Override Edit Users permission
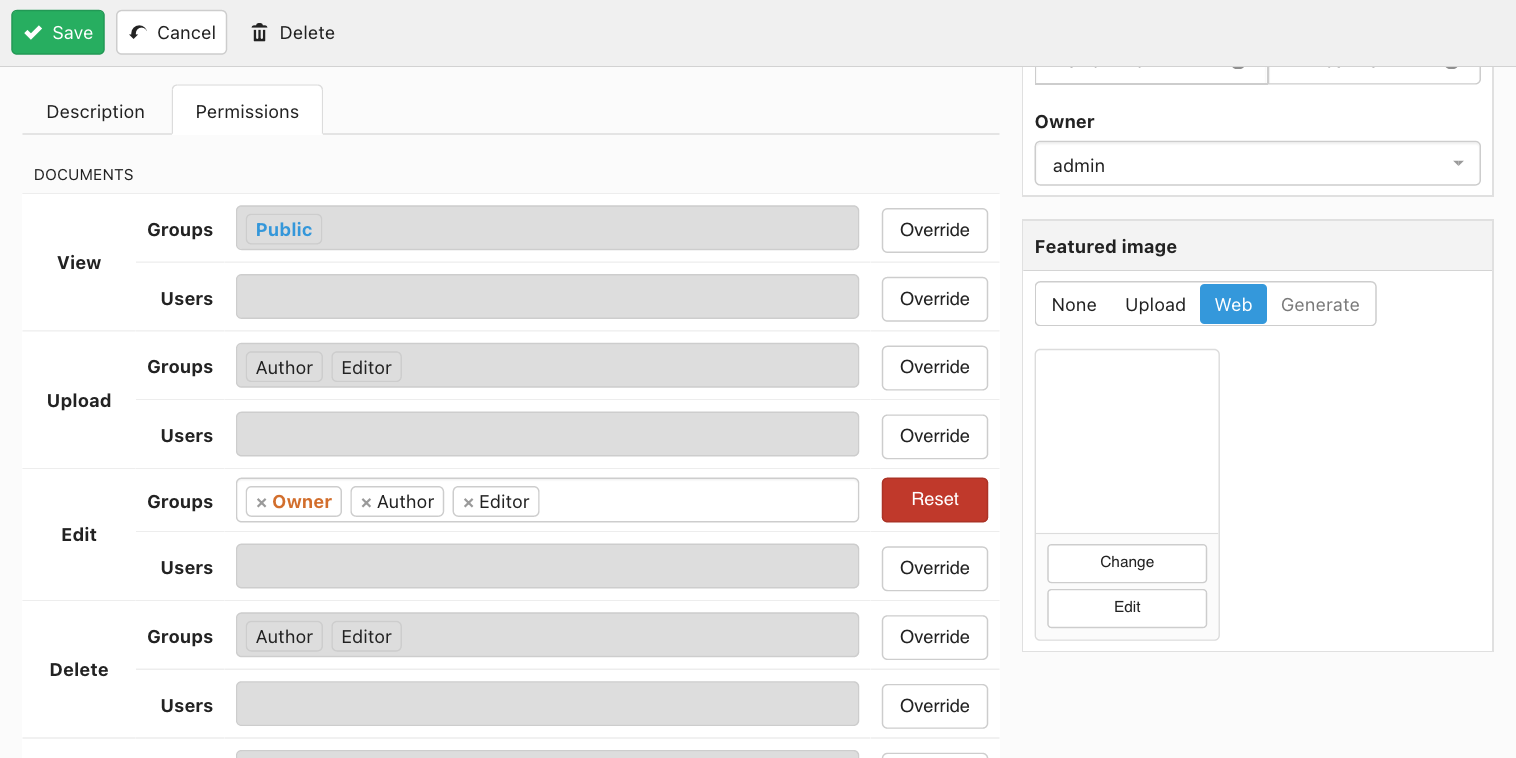 point(935,568)
